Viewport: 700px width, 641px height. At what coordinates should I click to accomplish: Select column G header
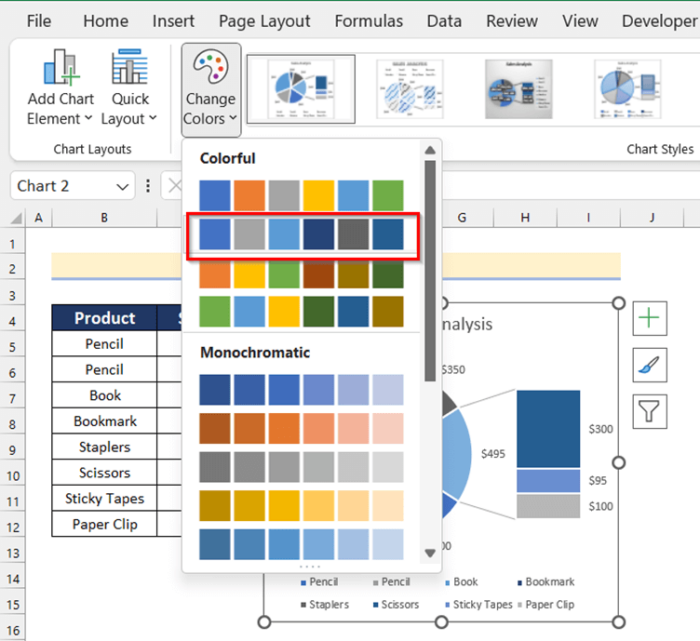coord(462,218)
